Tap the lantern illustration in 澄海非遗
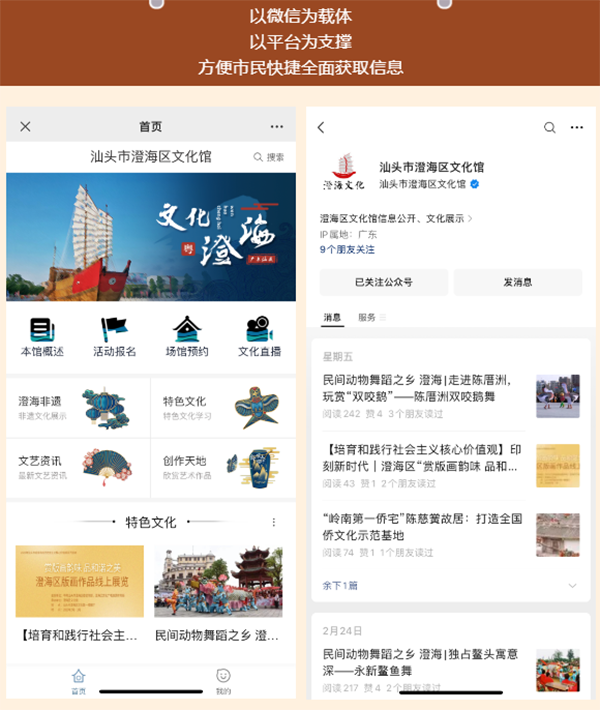The width and height of the screenshot is (600, 710). [106, 408]
